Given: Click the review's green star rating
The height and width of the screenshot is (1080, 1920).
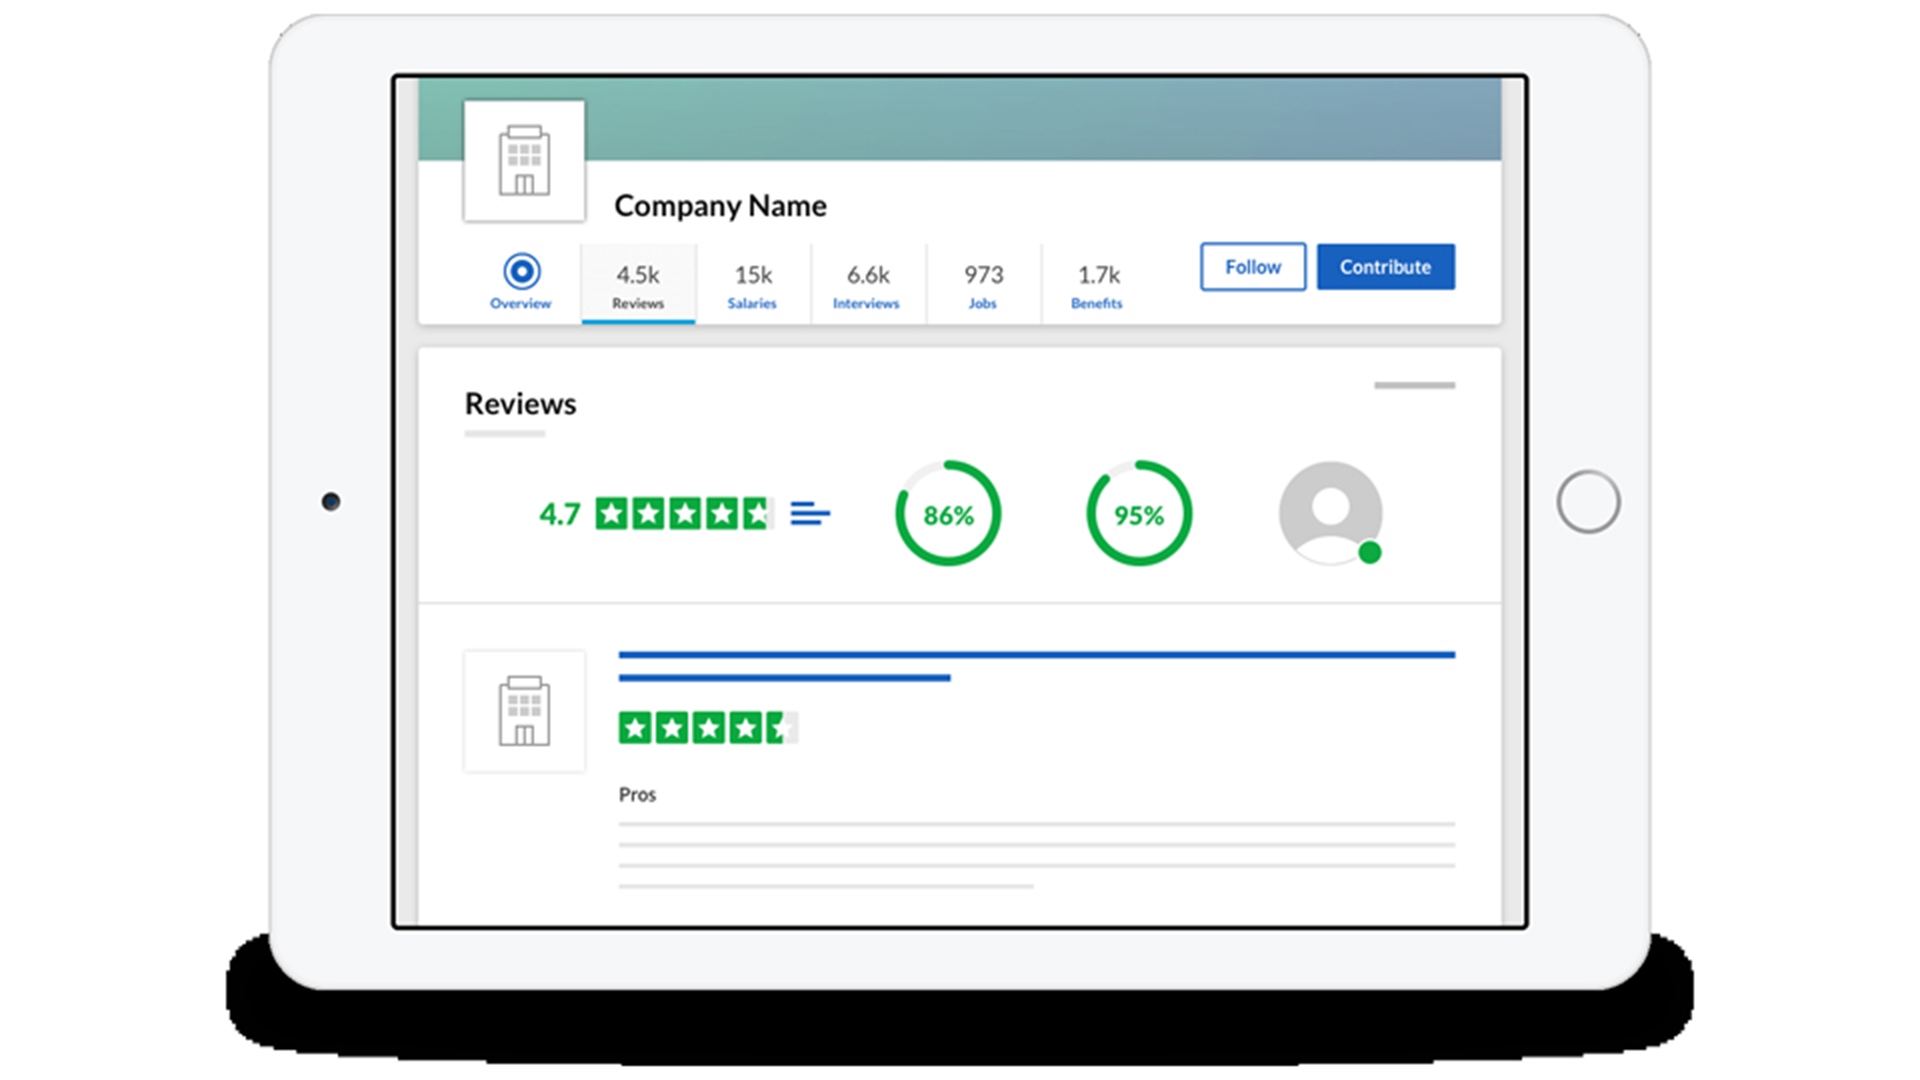Looking at the screenshot, I should point(707,728).
